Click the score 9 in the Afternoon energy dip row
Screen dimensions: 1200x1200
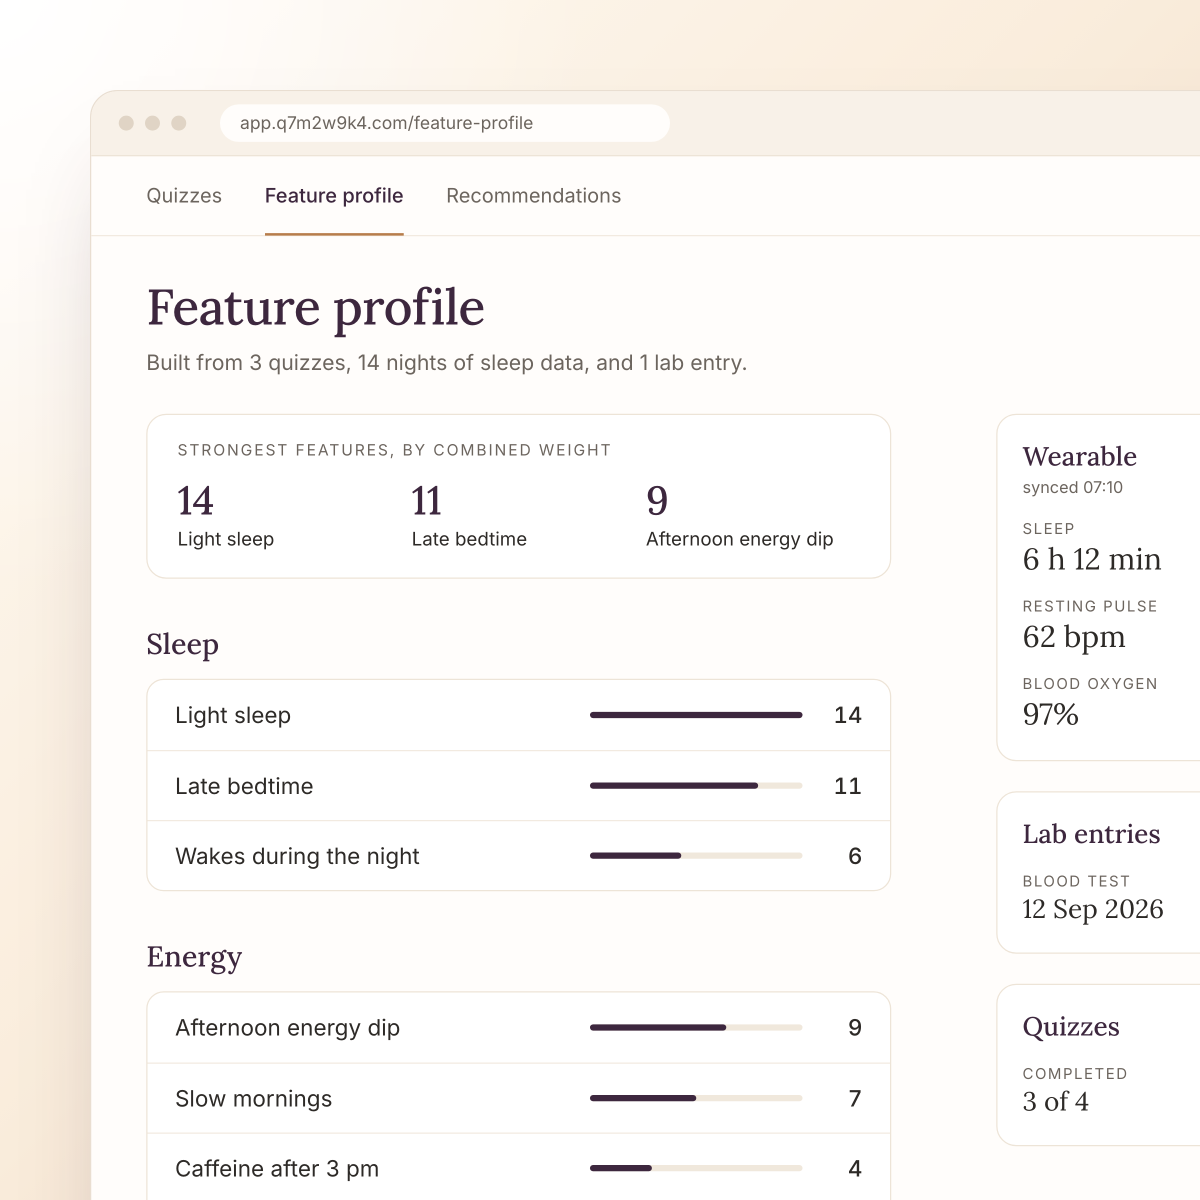(x=855, y=1028)
